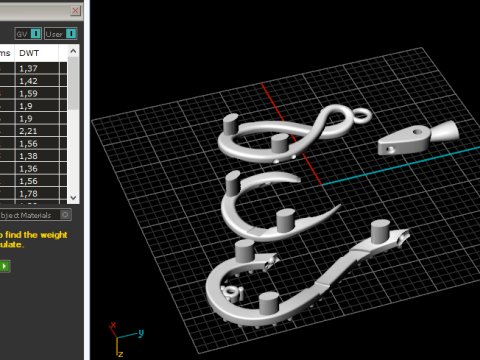Viewport: 480px width, 360px height.
Task: Click the Object Materials button
Action: click(x=35, y=215)
